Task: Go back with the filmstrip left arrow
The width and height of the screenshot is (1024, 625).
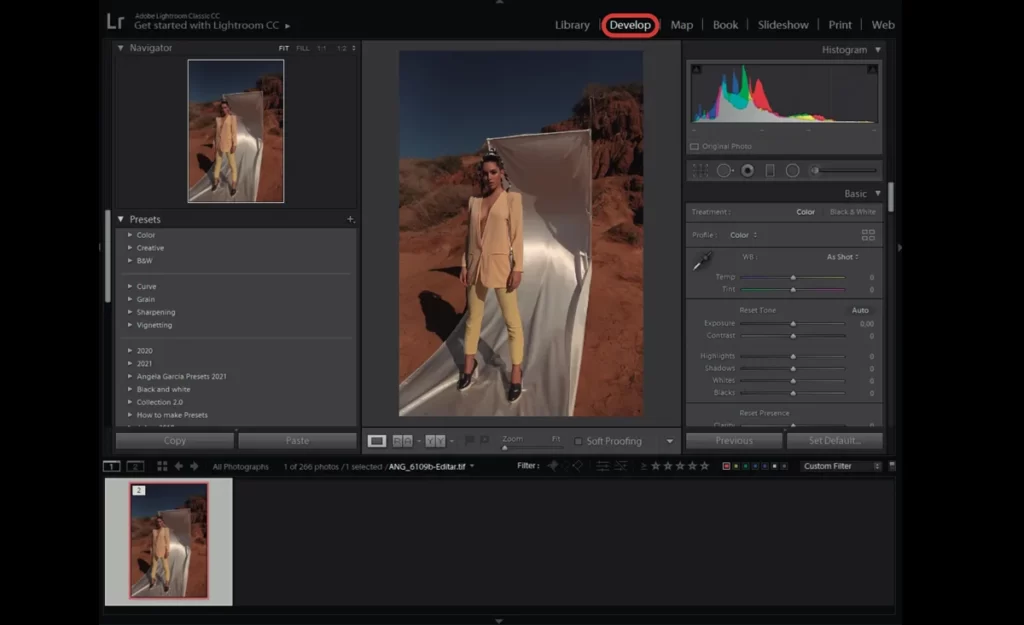Action: click(178, 466)
